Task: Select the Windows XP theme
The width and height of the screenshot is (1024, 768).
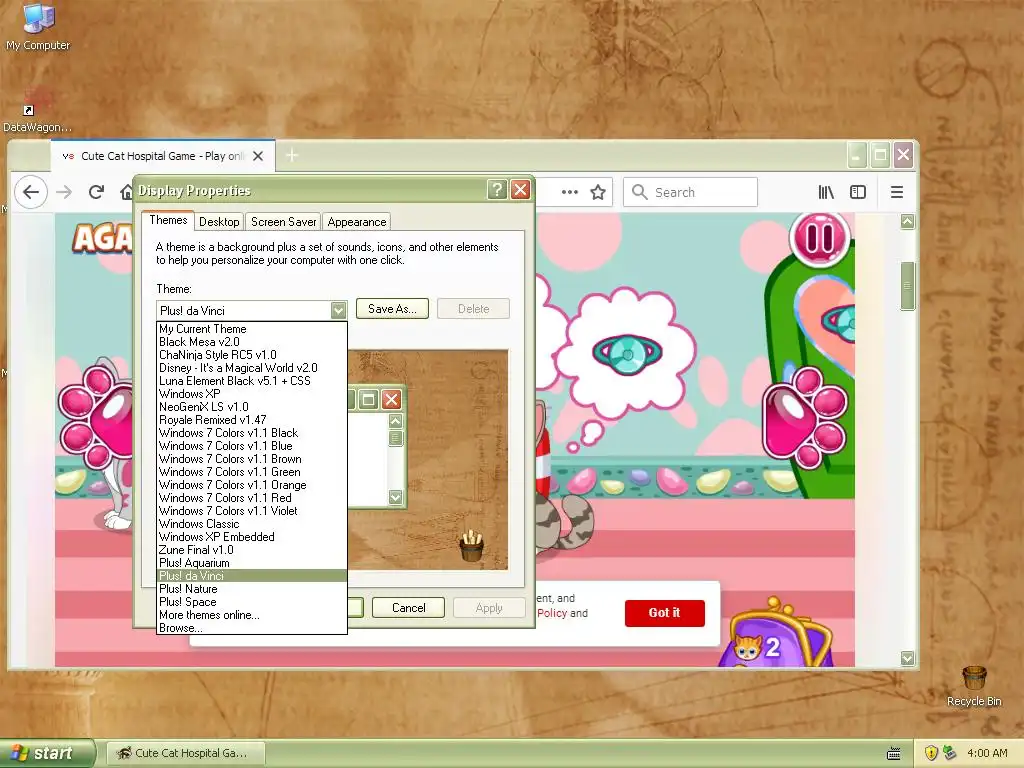Action: [x=252, y=394]
